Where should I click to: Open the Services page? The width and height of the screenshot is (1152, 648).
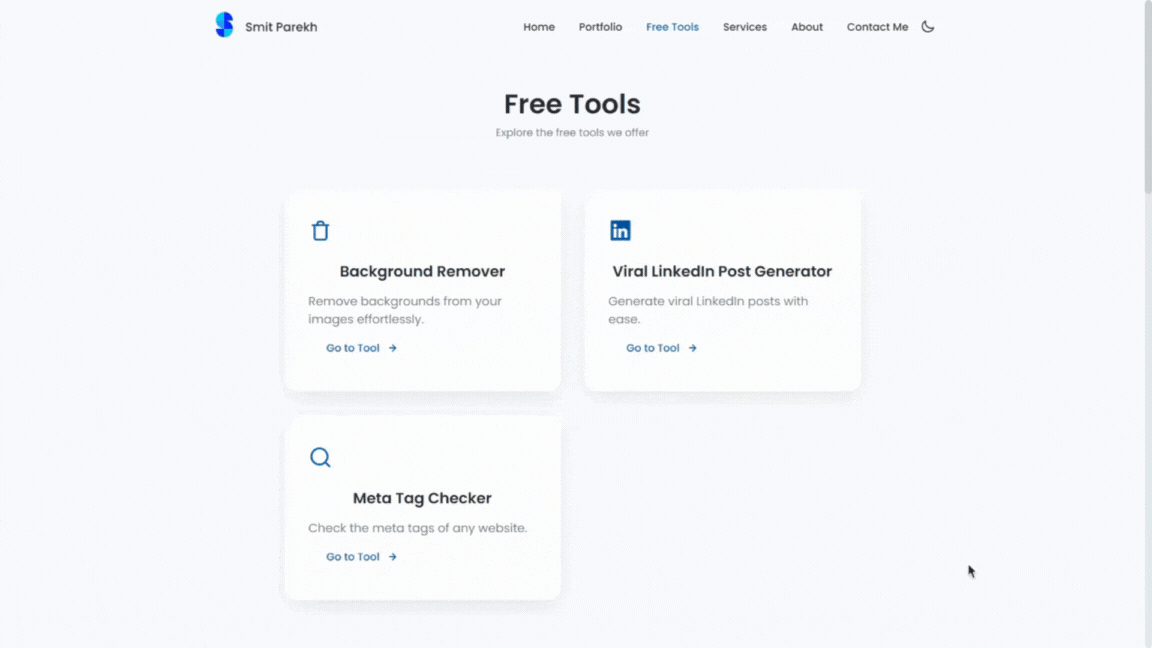pyautogui.click(x=744, y=27)
